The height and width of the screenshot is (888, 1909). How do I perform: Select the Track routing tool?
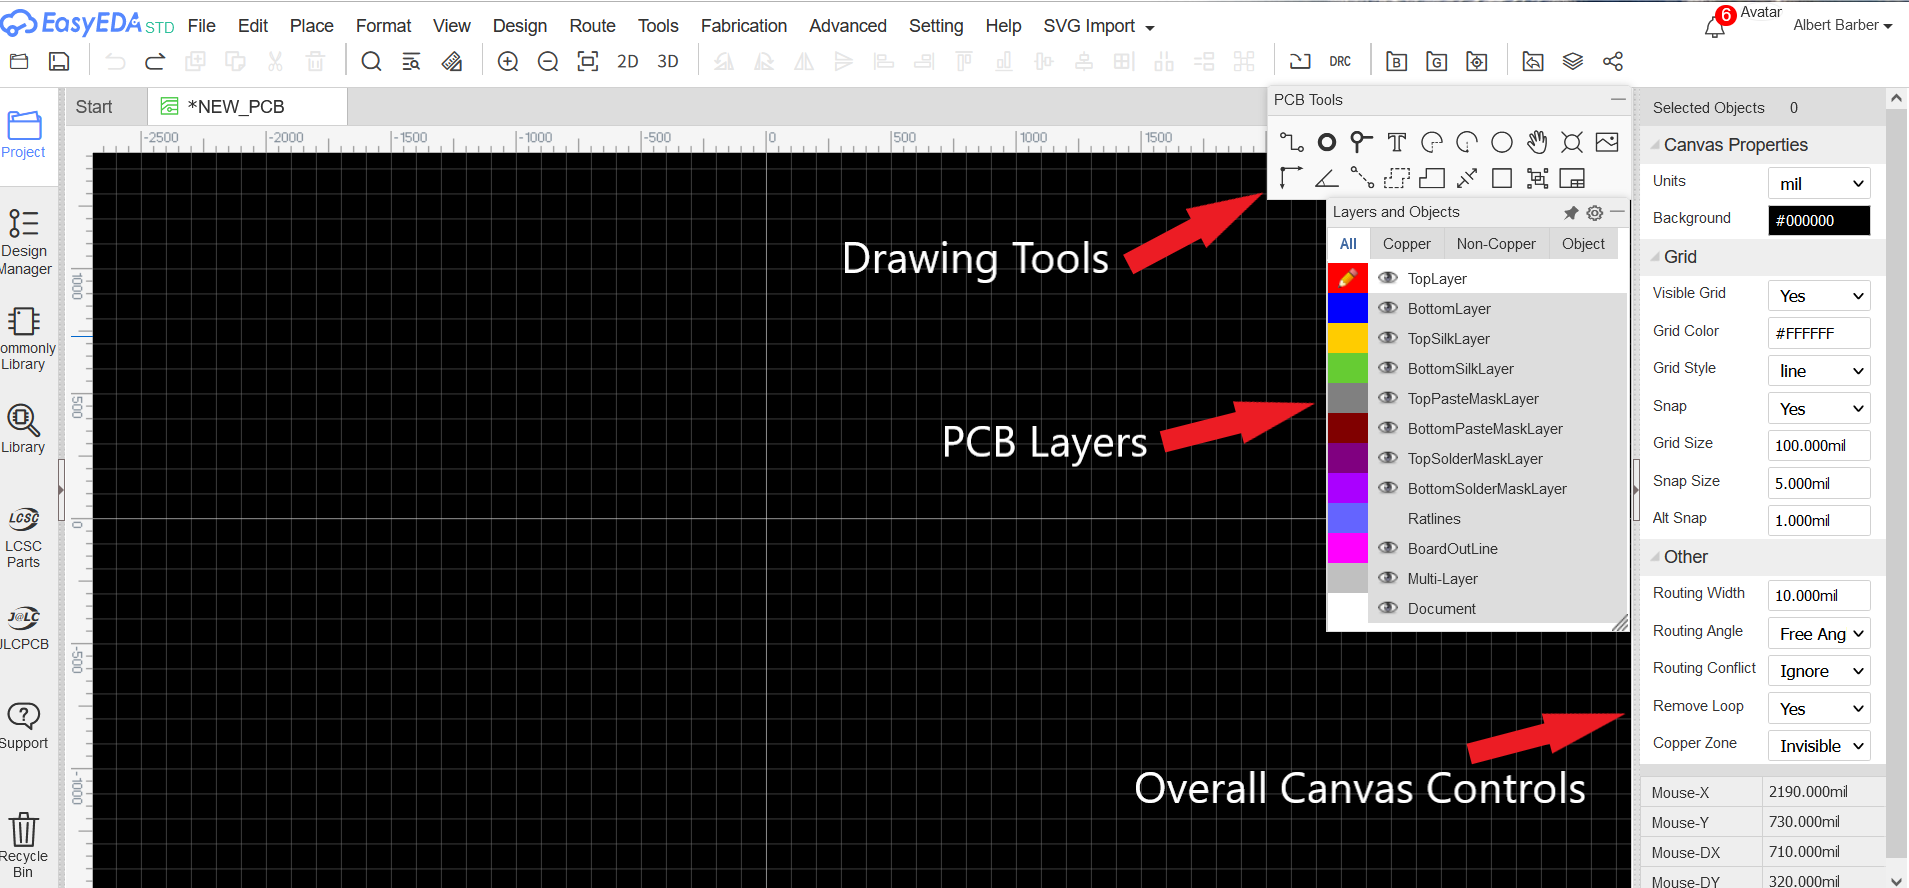click(1291, 142)
